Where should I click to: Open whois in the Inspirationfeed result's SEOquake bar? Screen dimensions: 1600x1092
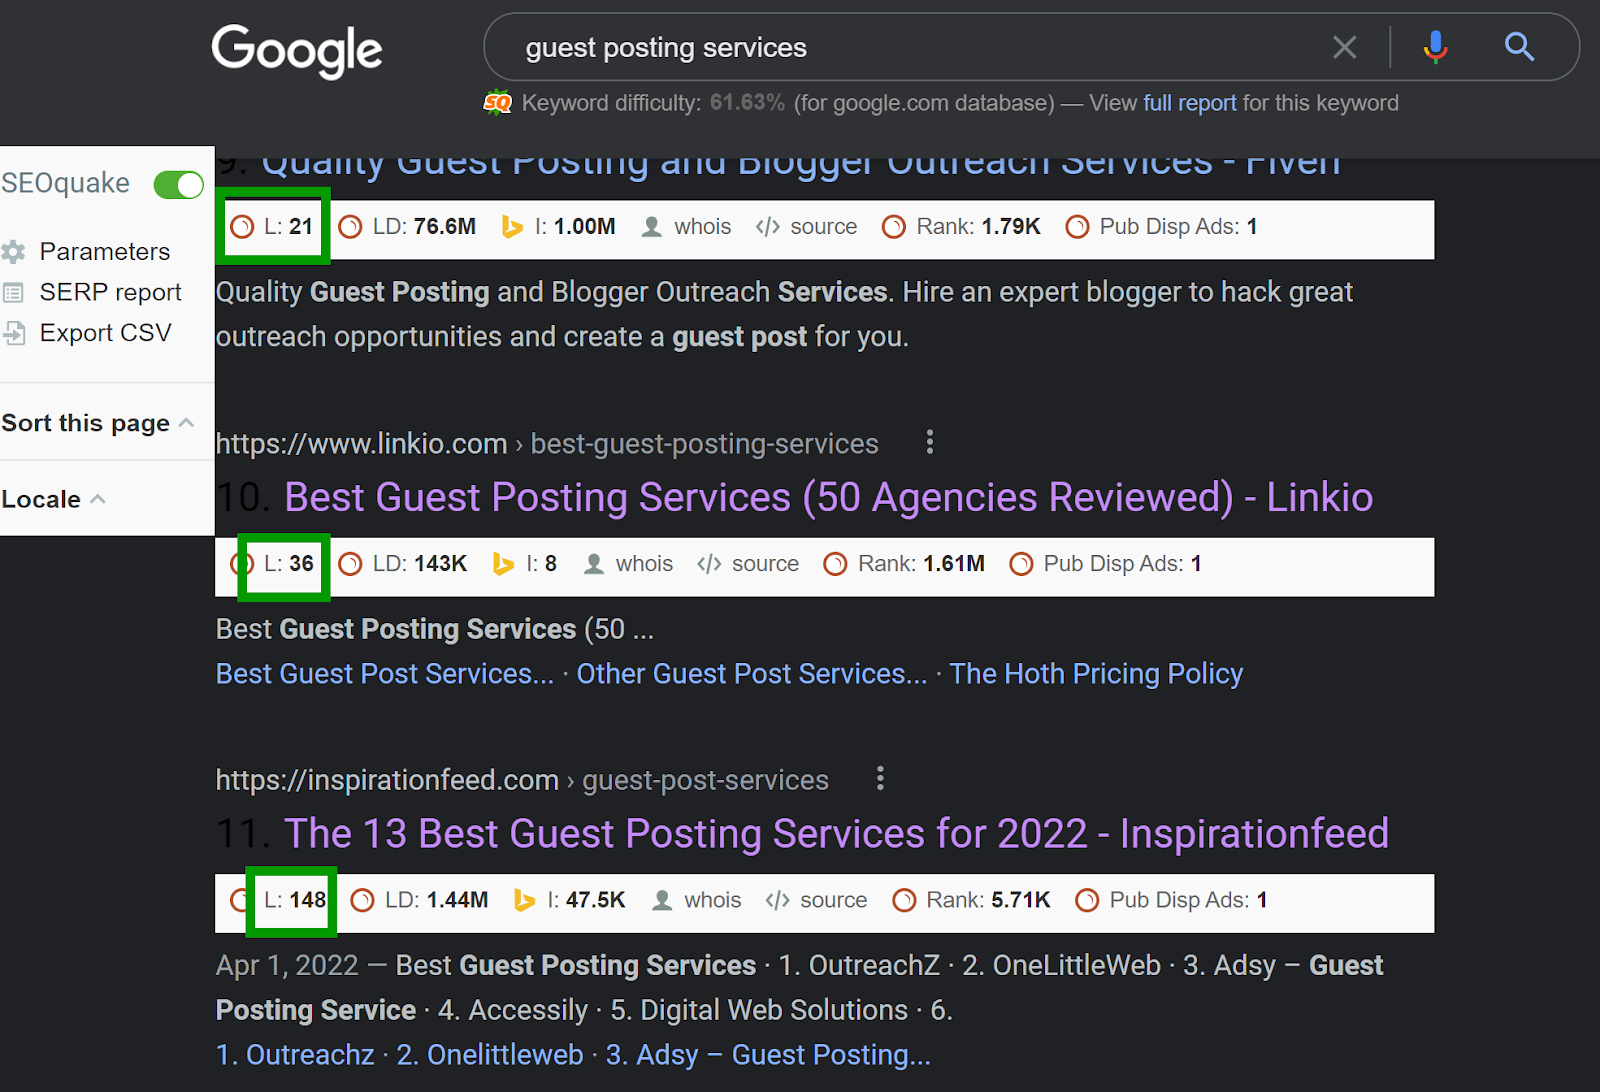(696, 900)
